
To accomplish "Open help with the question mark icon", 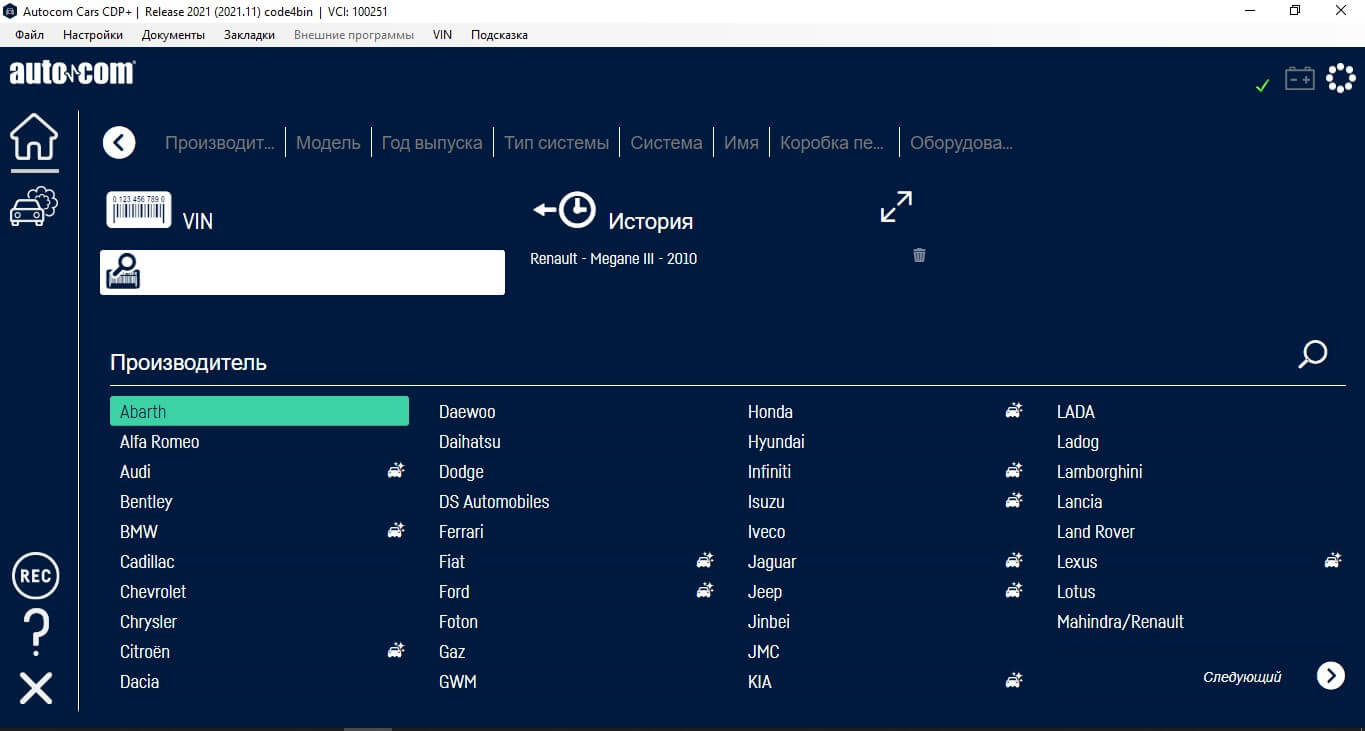I will 35,633.
